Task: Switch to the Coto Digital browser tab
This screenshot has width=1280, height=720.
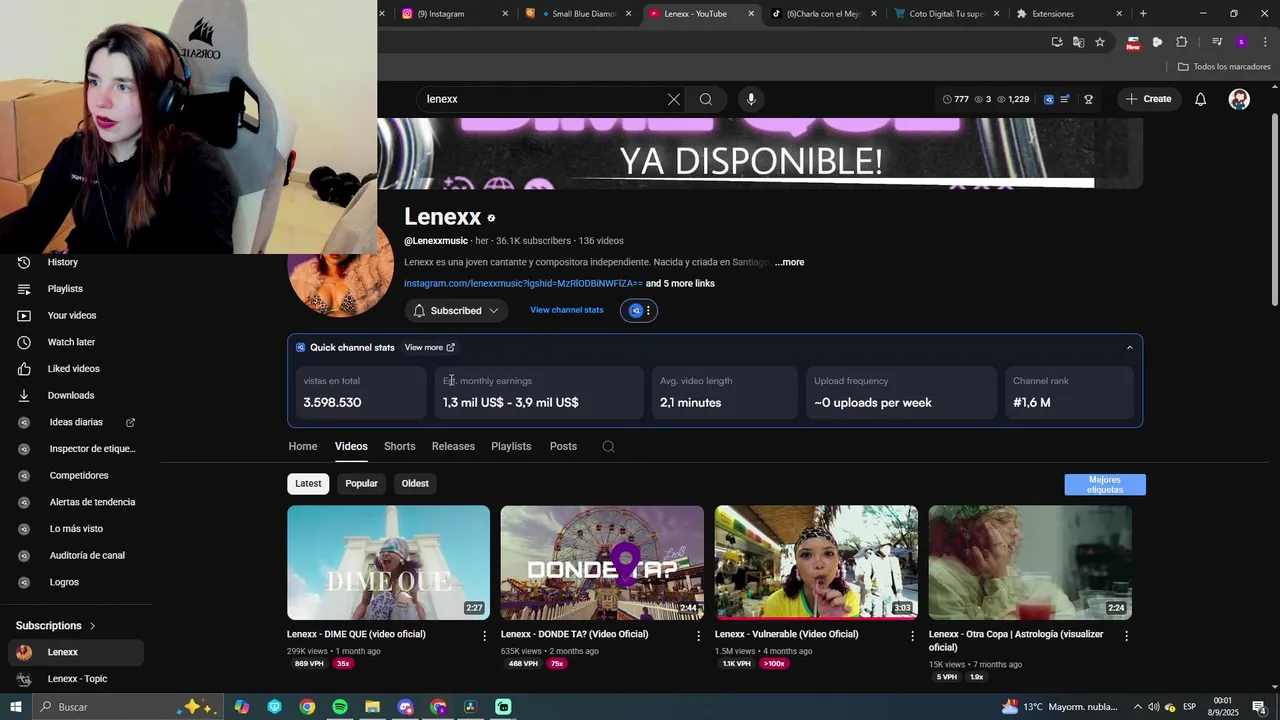Action: (x=945, y=14)
